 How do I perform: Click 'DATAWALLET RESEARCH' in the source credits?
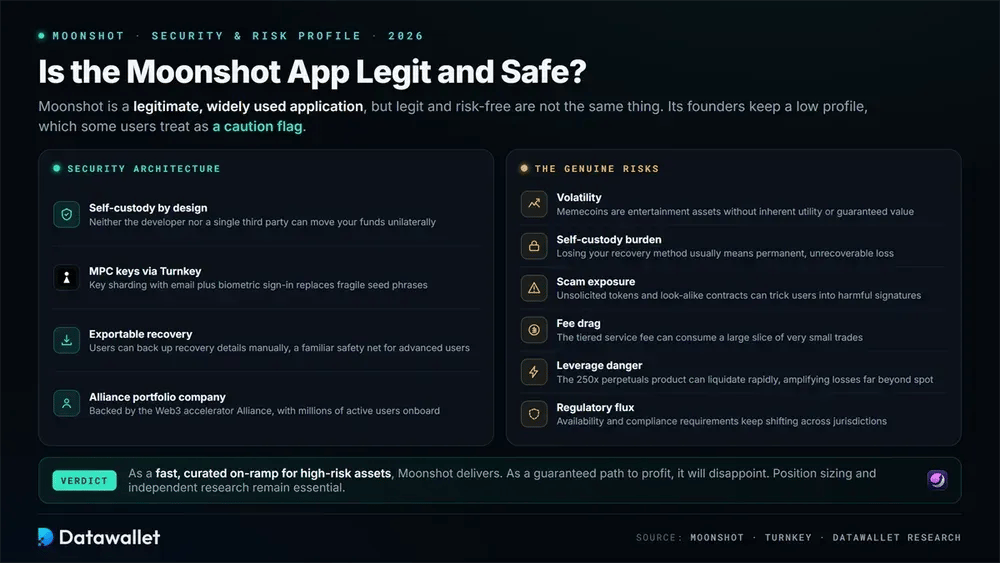(x=897, y=537)
